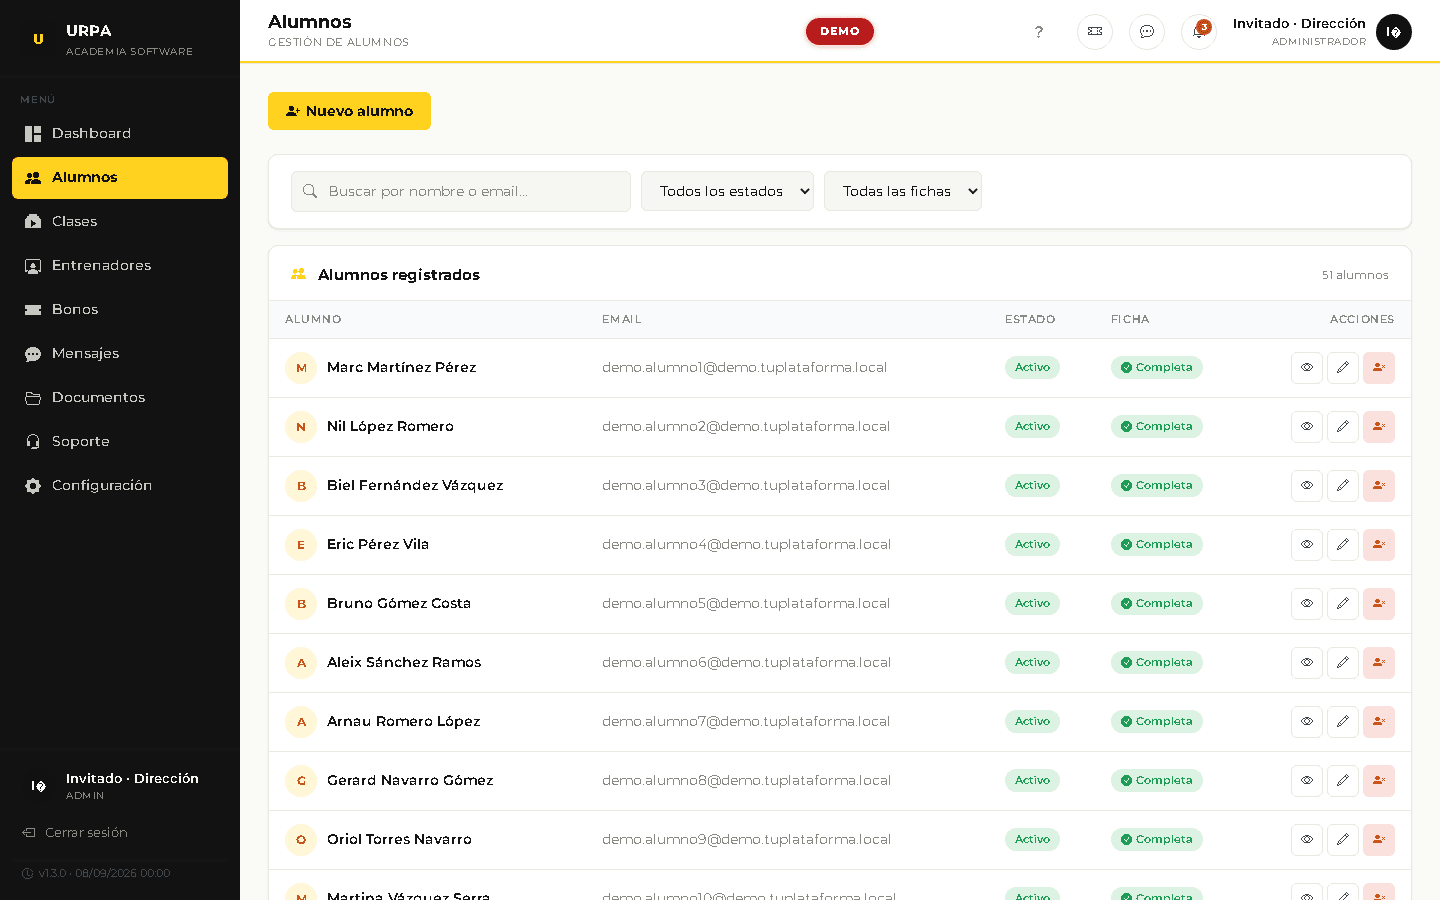Open Bonos in the sidebar
This screenshot has height=900, width=1440.
pos(120,310)
